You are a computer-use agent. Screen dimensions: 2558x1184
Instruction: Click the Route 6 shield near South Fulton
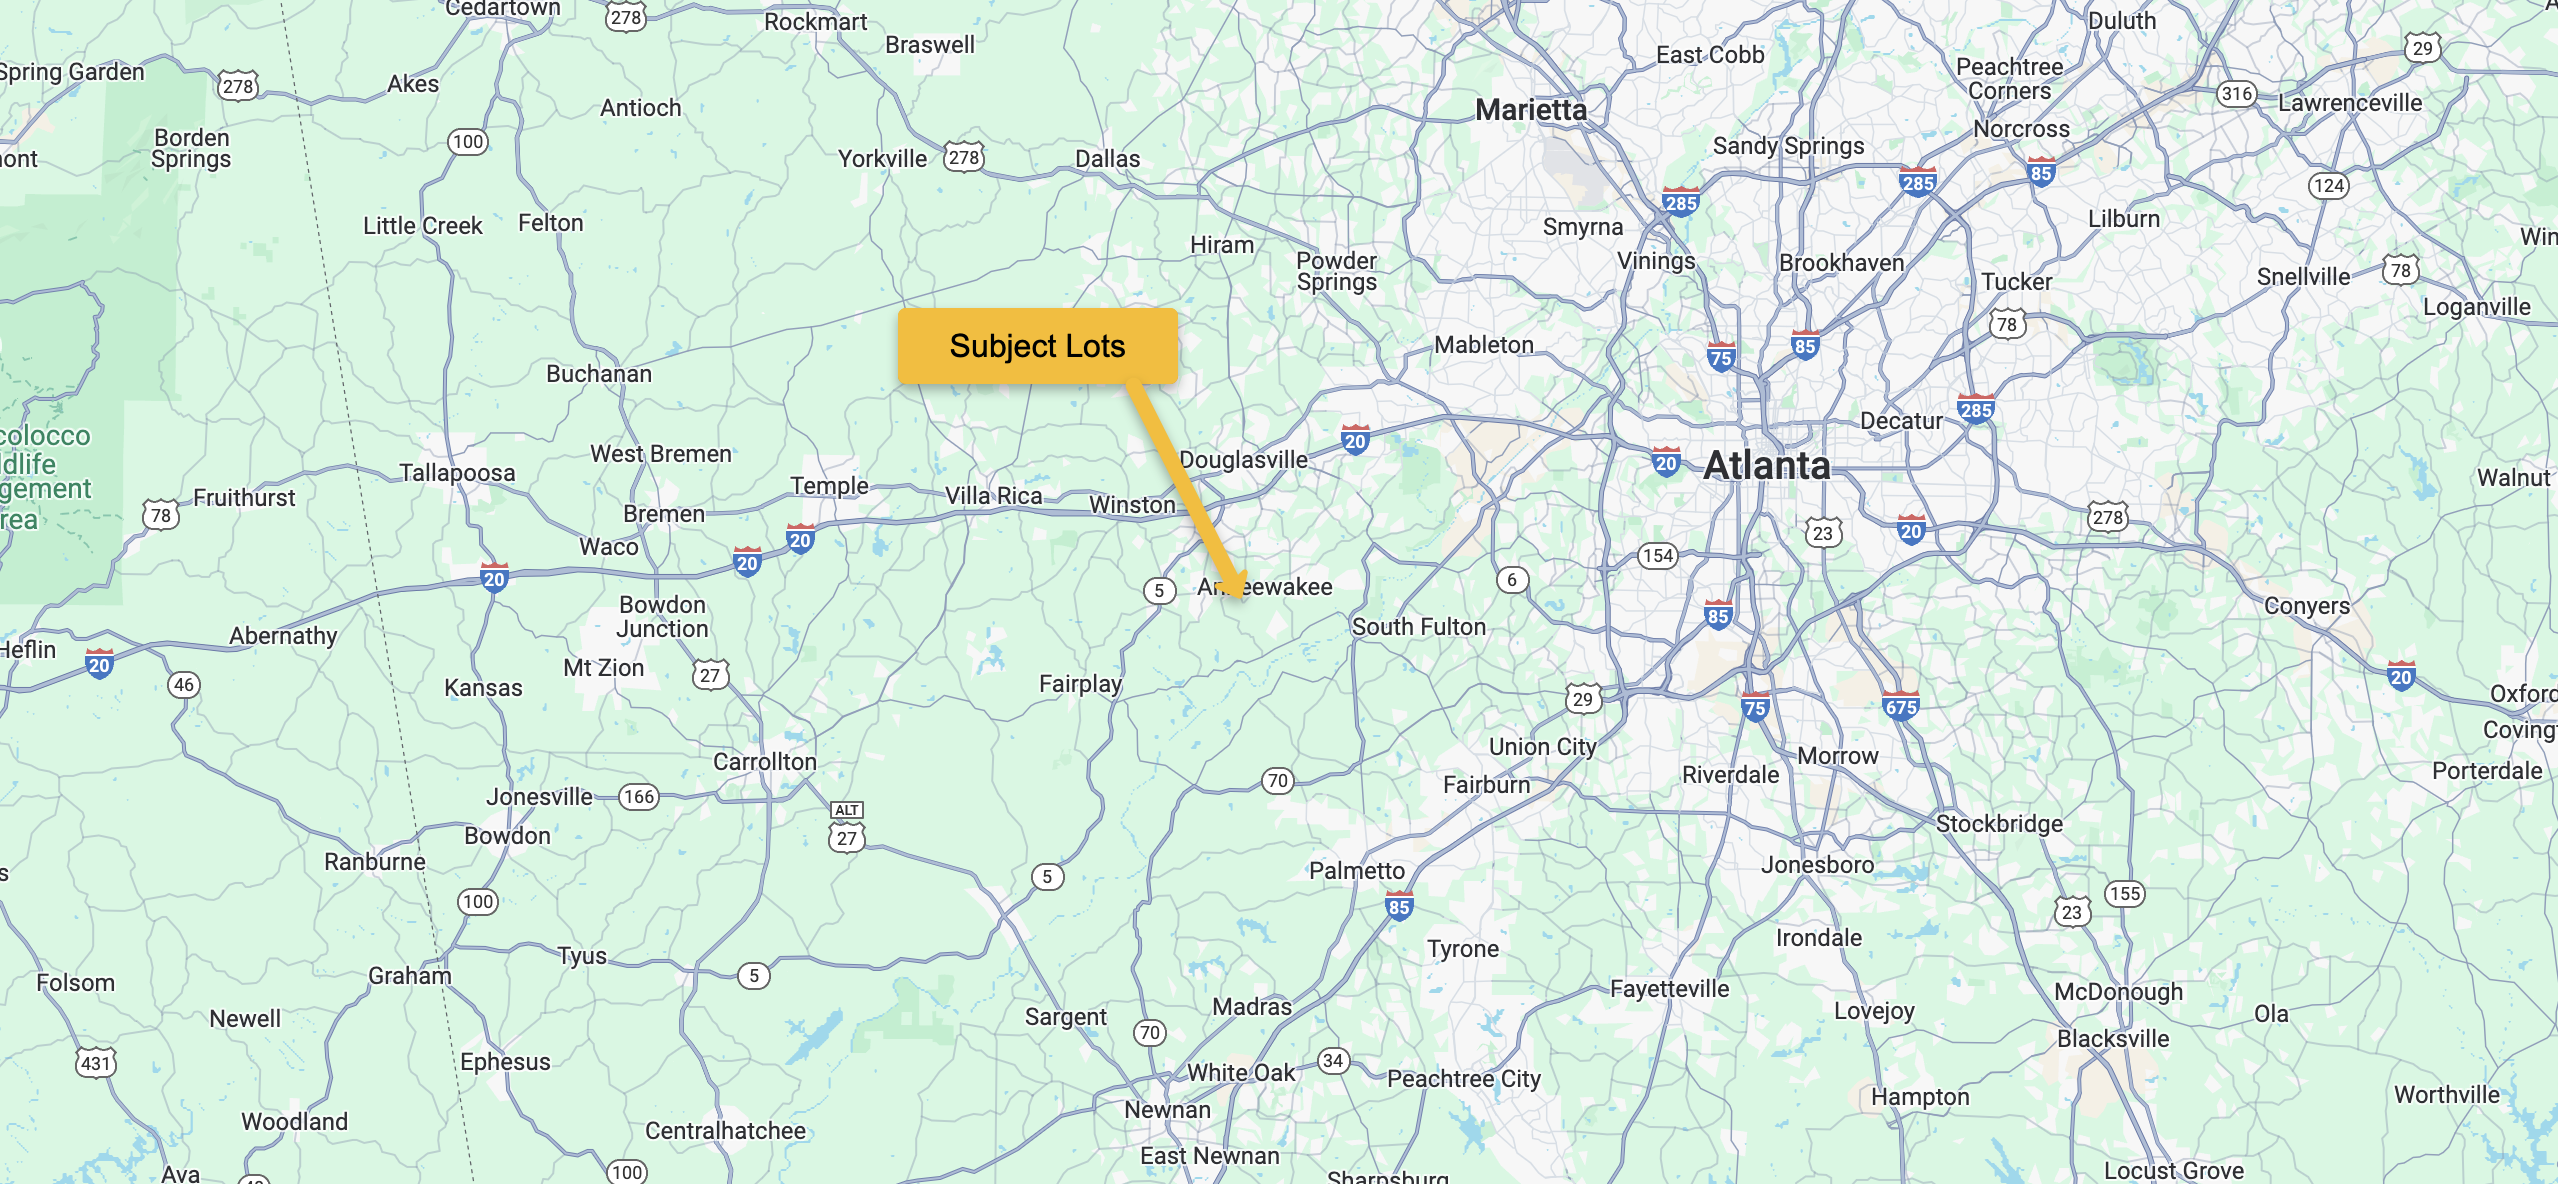1512,580
